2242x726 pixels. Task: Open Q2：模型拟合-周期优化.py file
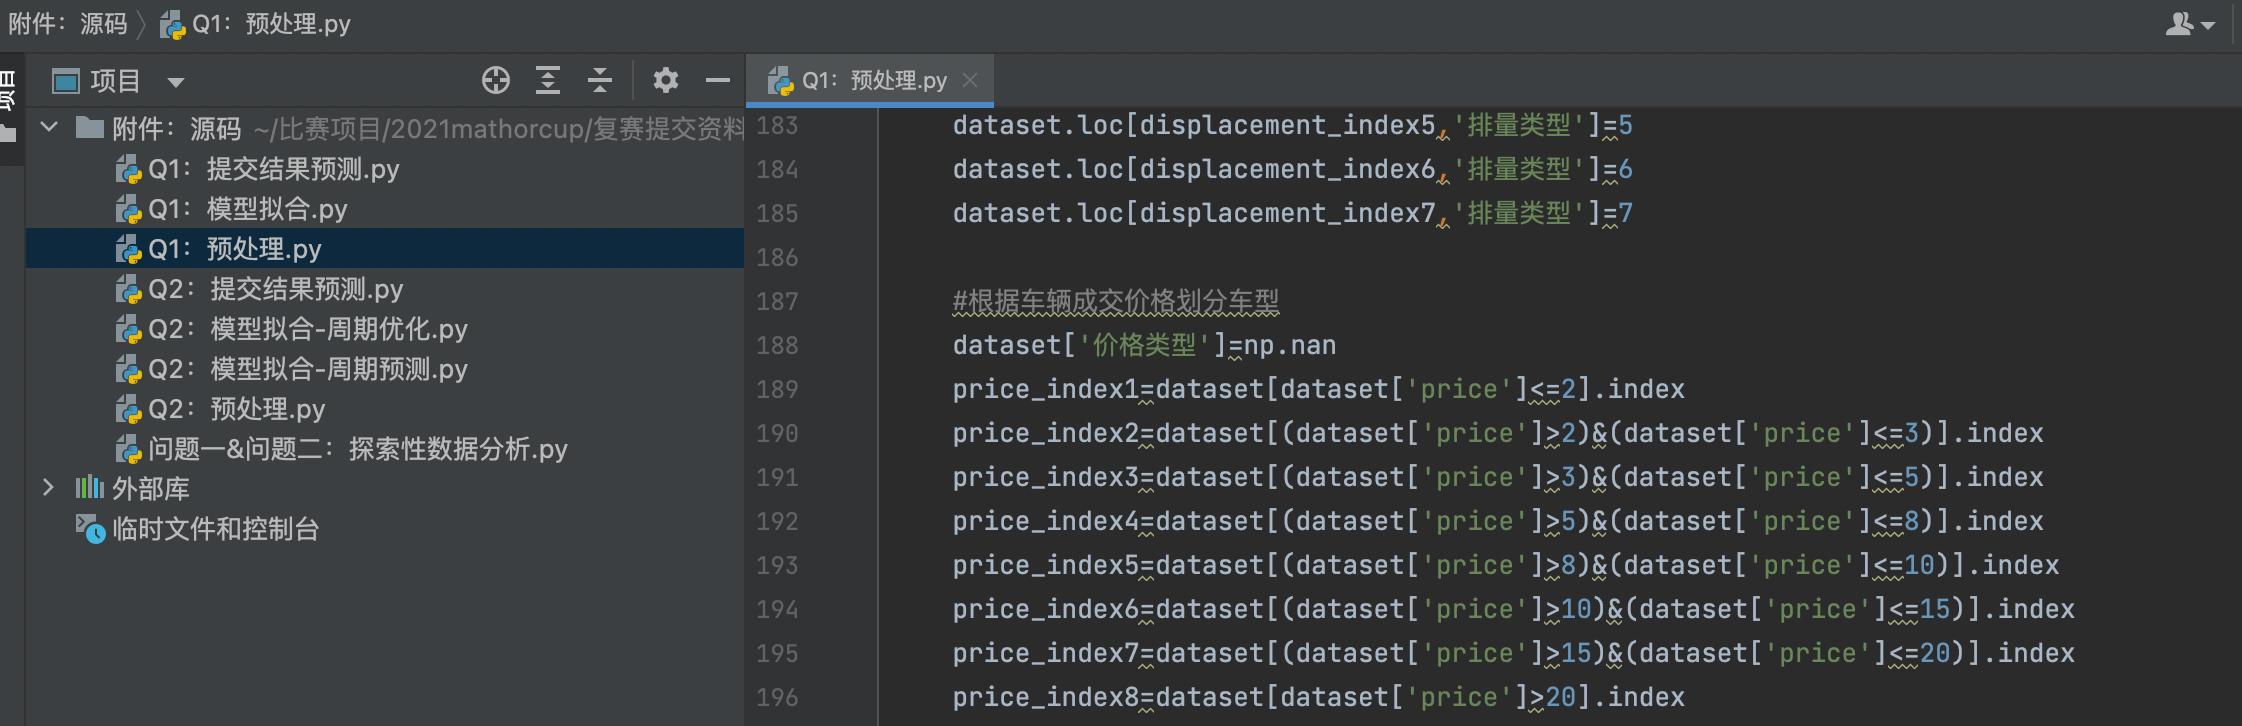click(307, 329)
